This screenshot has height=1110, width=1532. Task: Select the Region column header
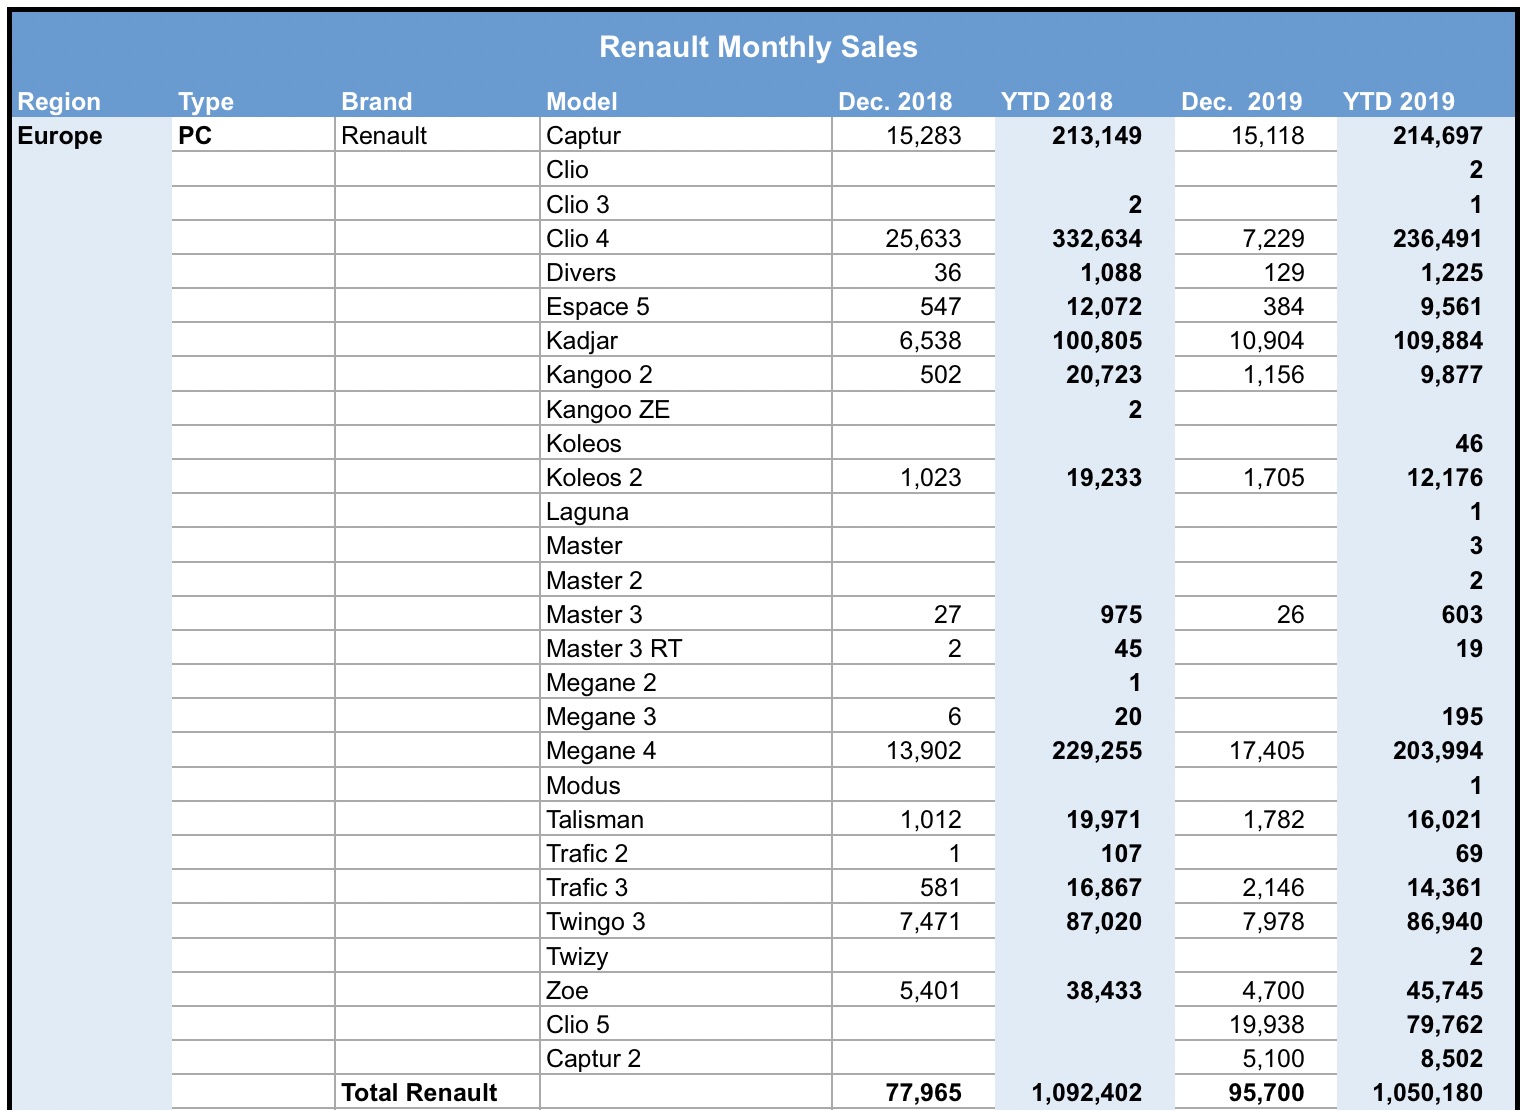59,101
